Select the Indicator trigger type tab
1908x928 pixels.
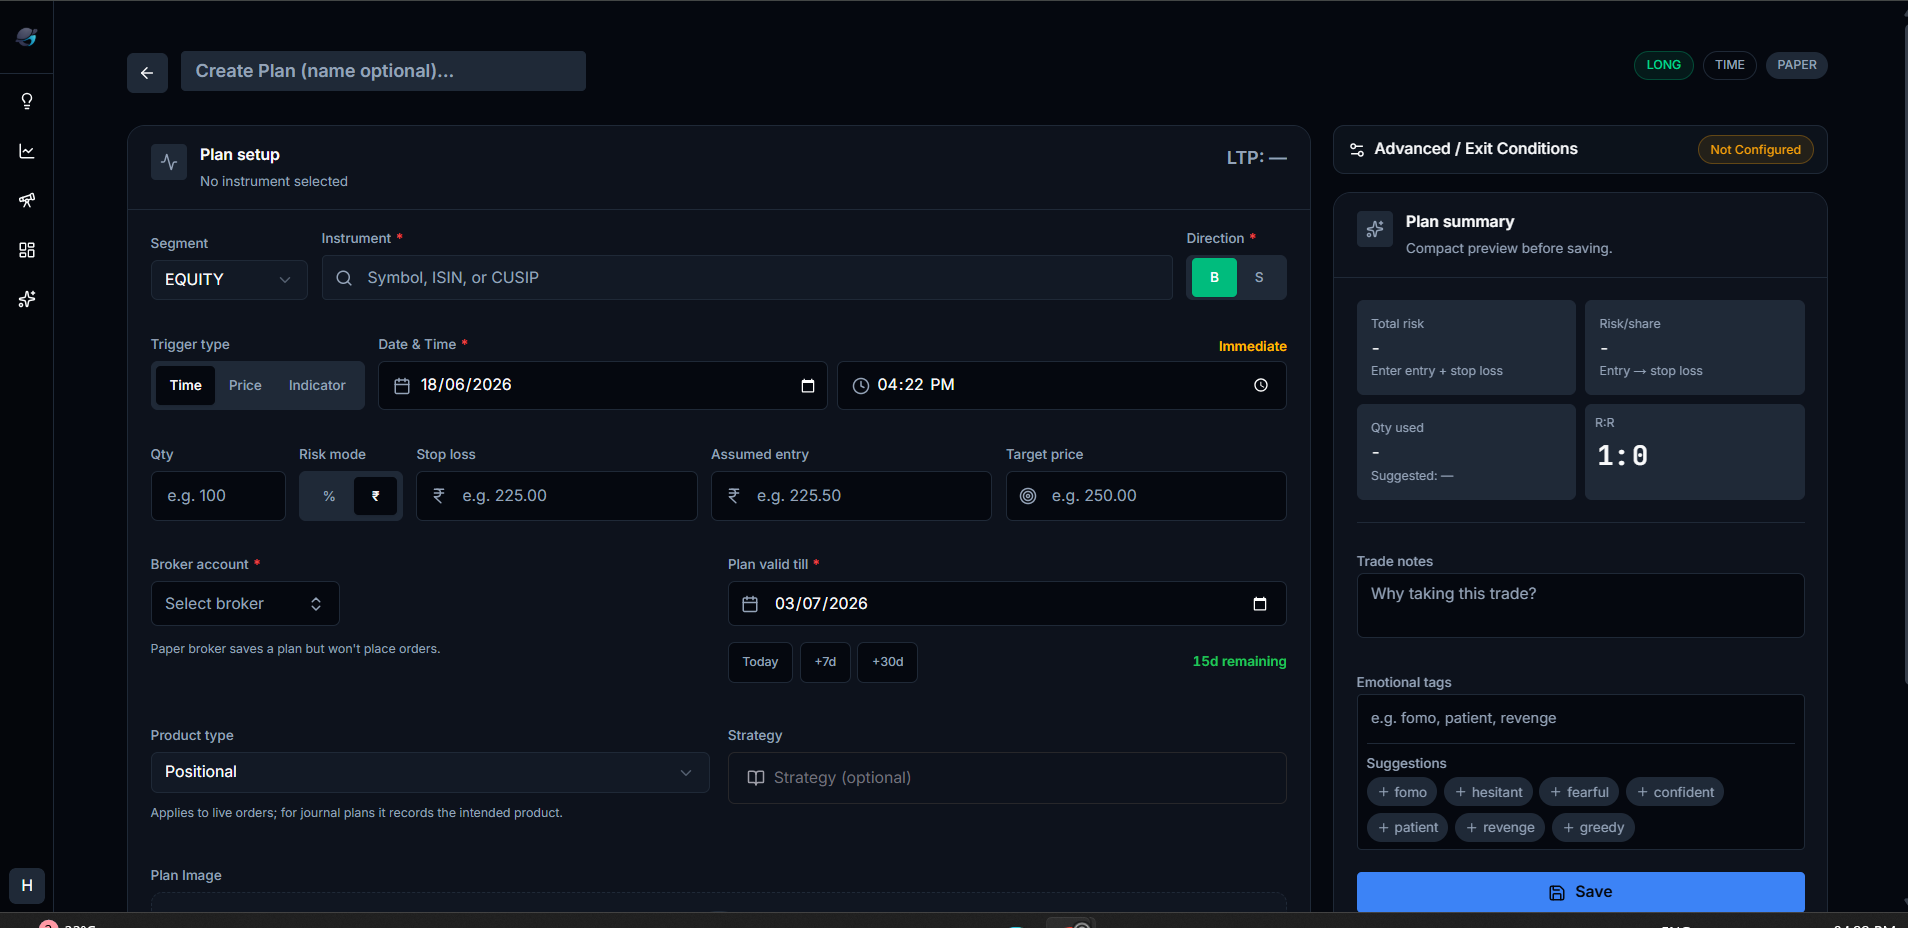pos(317,386)
